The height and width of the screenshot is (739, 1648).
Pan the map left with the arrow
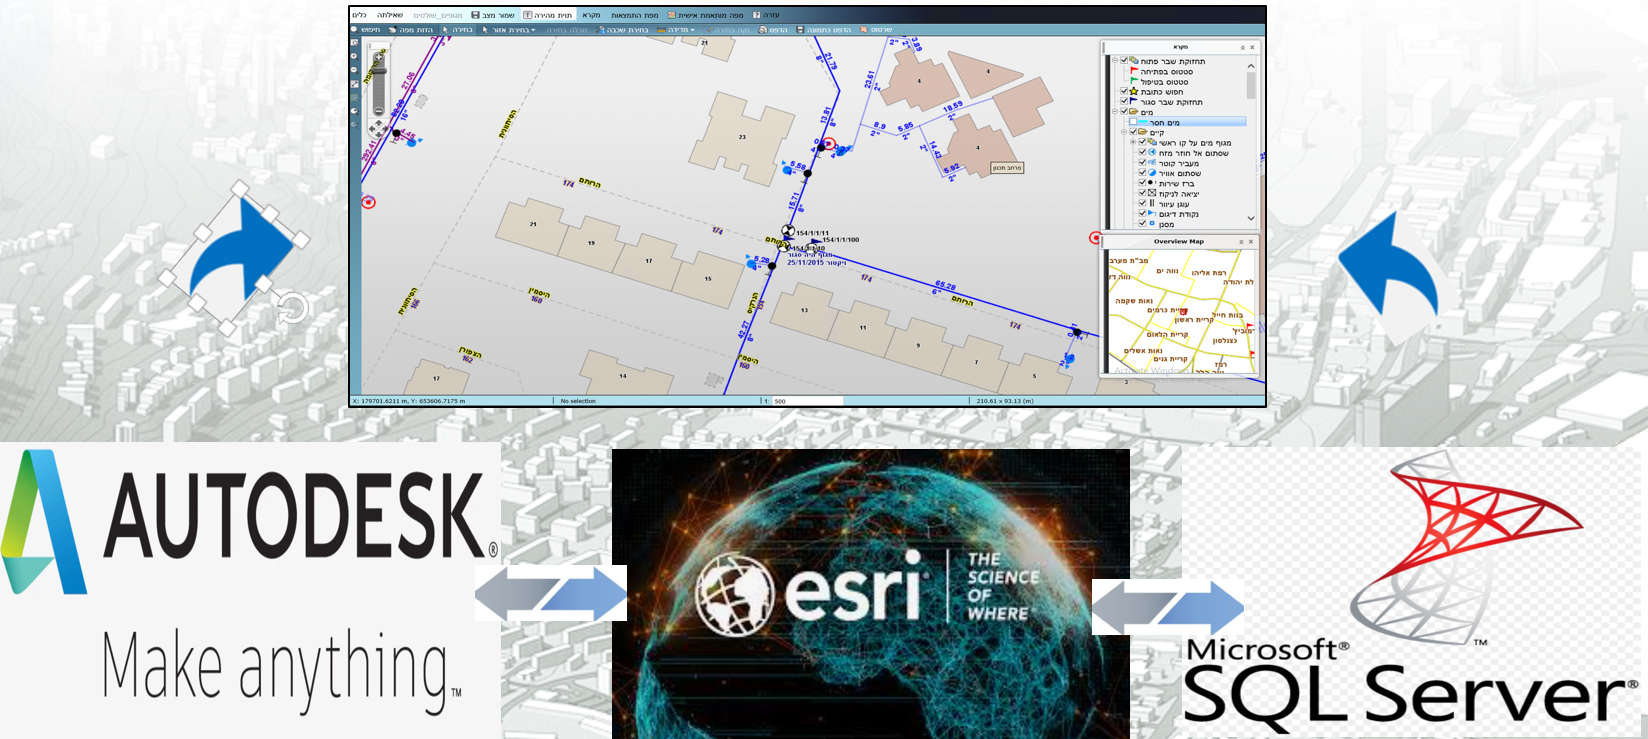pyautogui.click(x=372, y=129)
